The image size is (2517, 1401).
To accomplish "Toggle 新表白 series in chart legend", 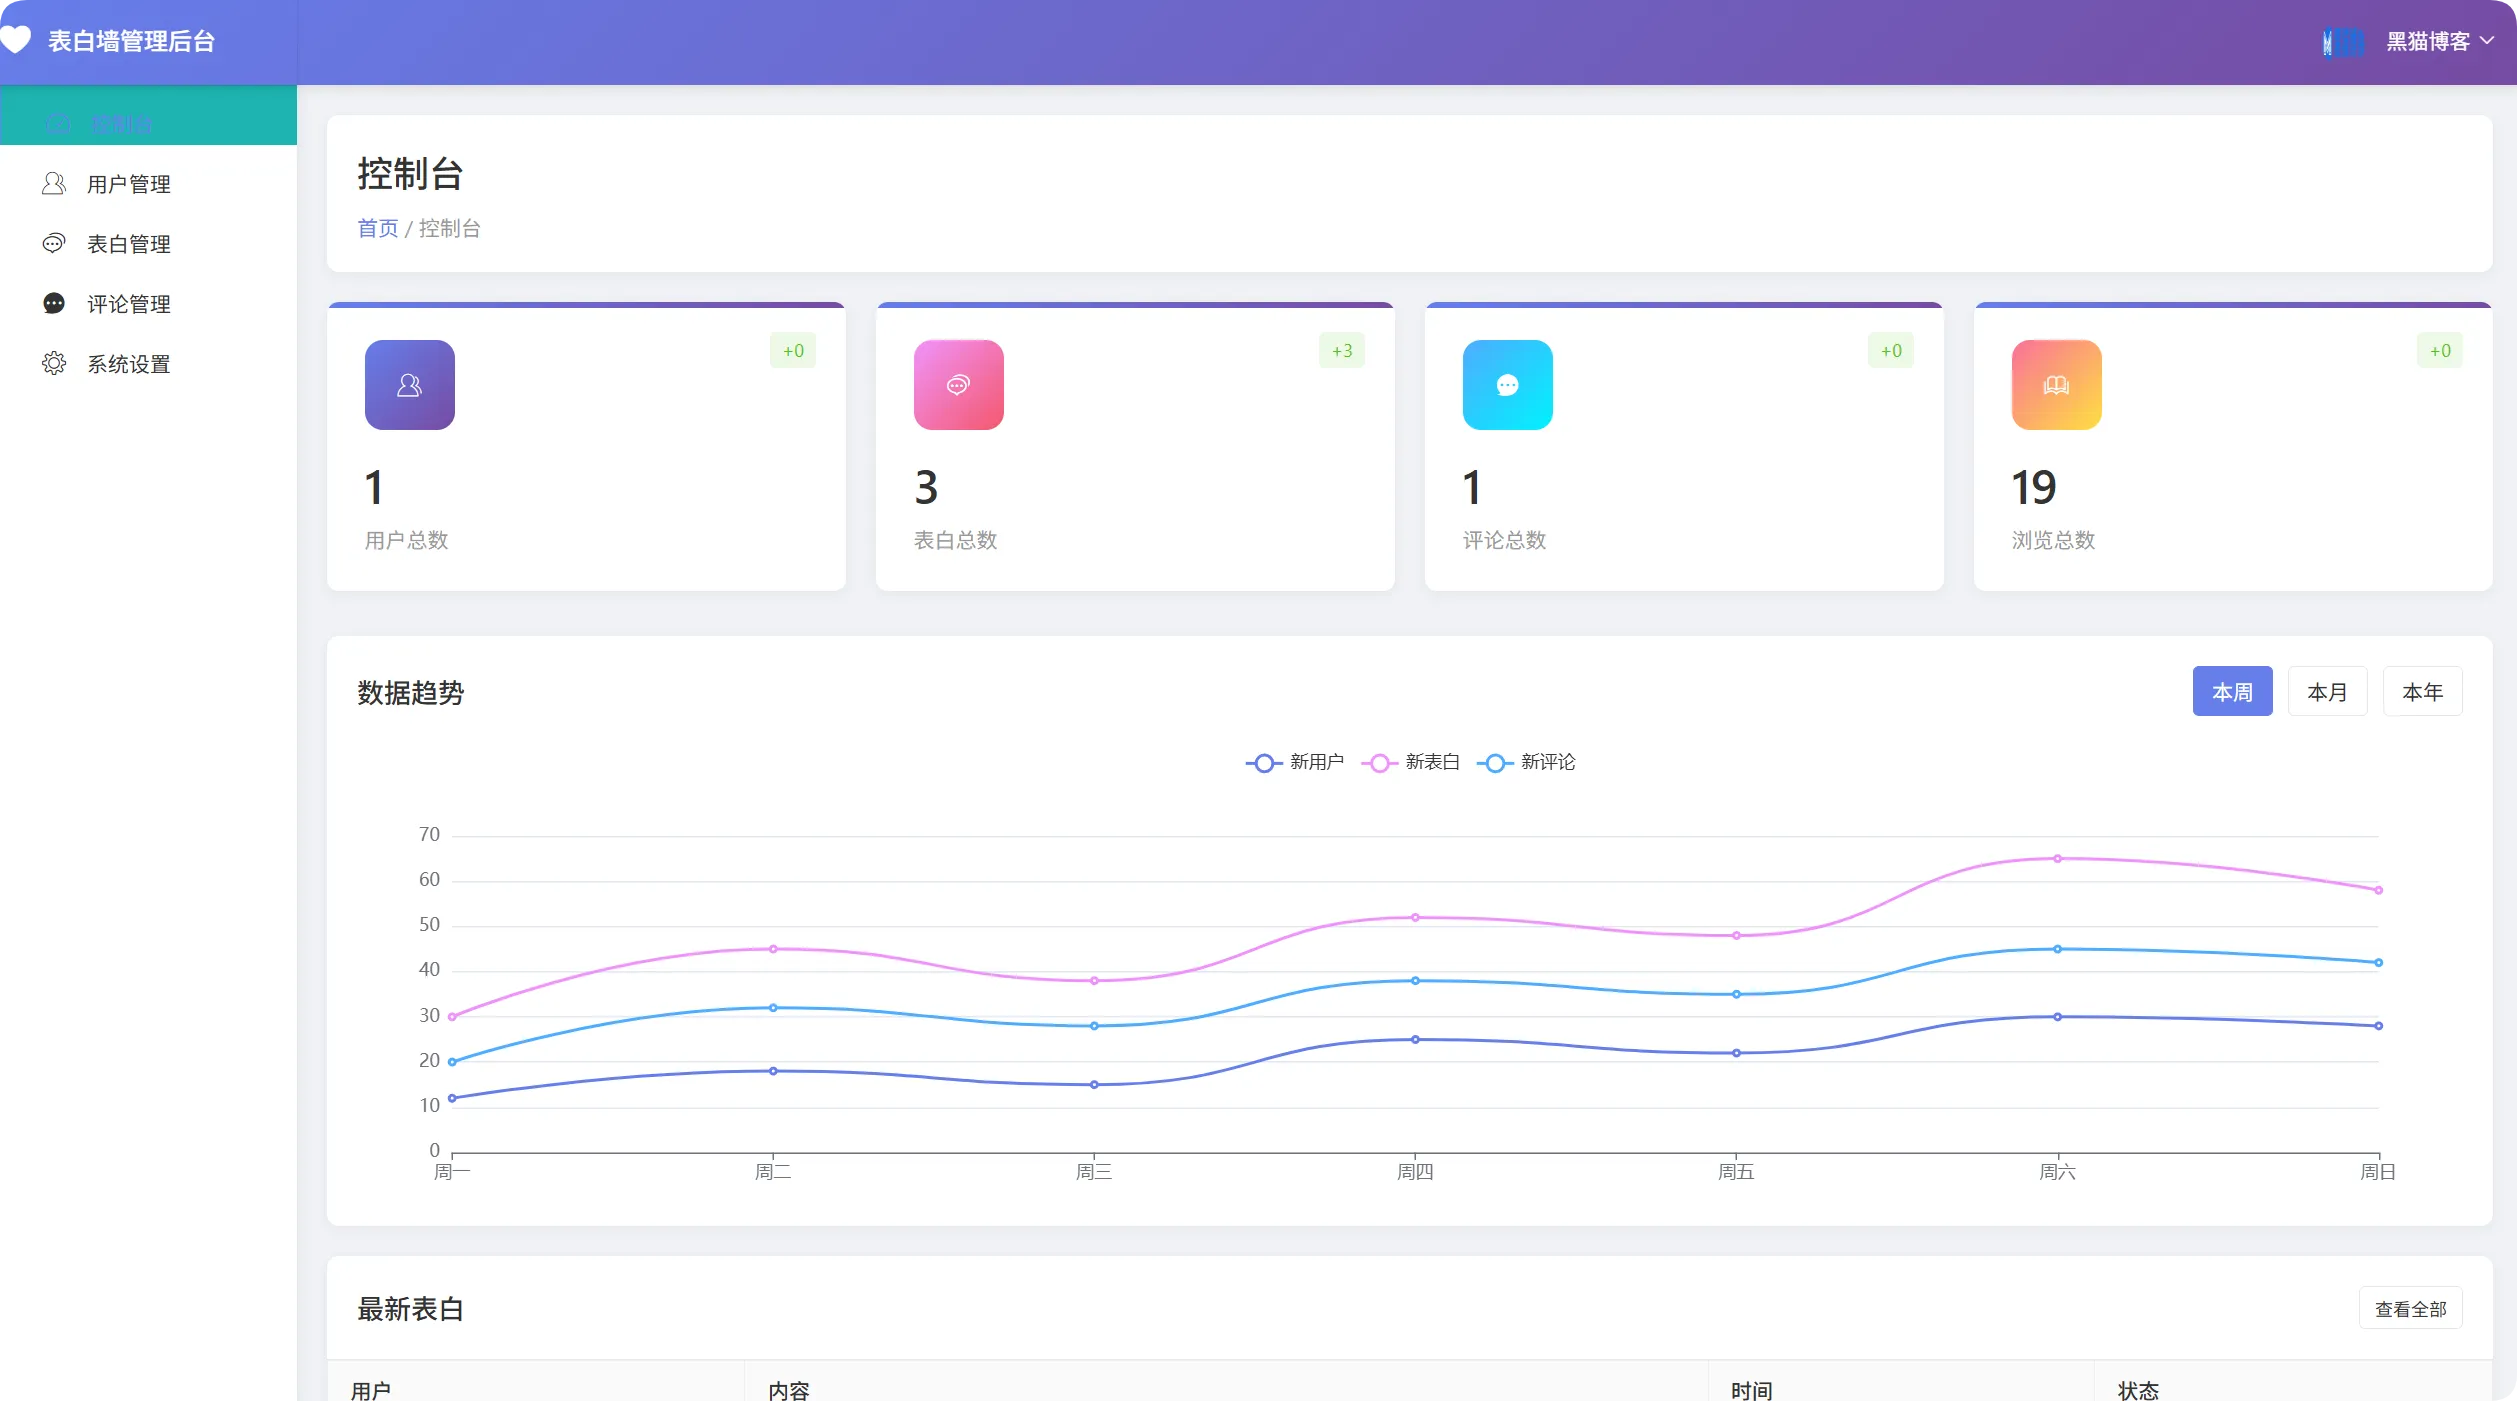I will [1410, 762].
